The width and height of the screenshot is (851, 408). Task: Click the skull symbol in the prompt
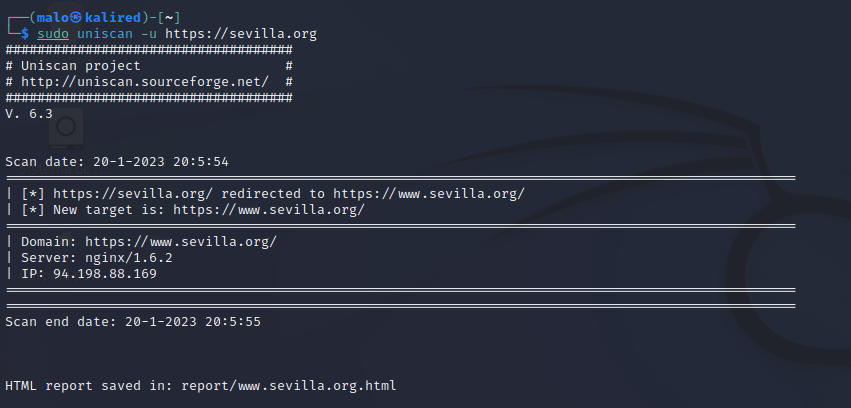(x=73, y=17)
